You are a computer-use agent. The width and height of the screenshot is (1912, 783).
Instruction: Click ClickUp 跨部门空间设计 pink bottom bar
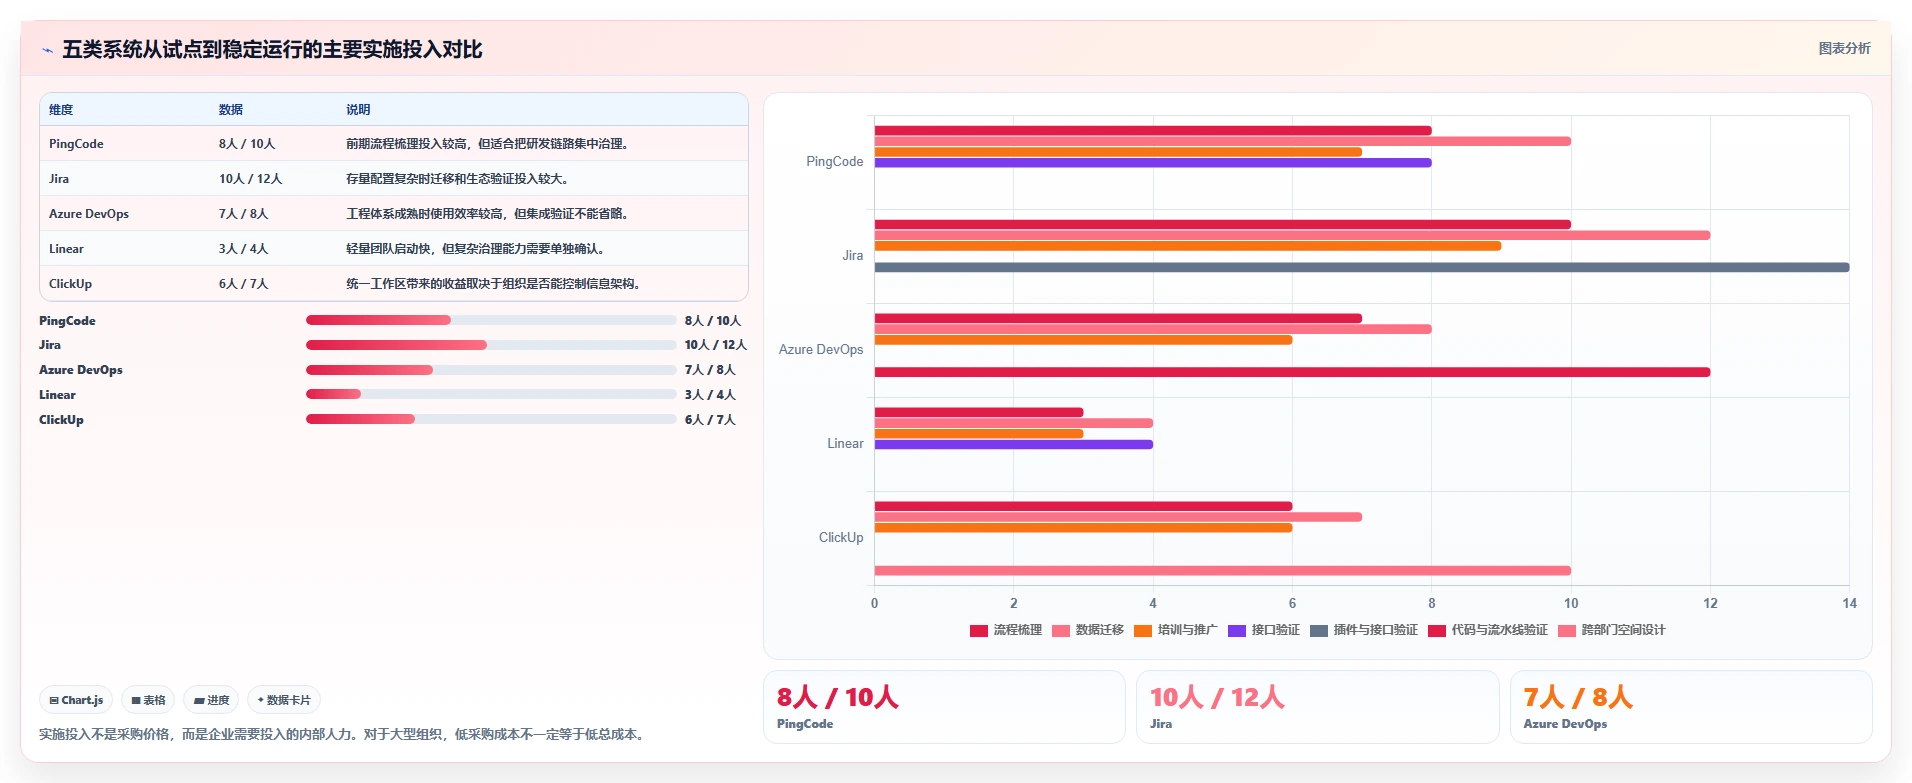coord(1222,571)
